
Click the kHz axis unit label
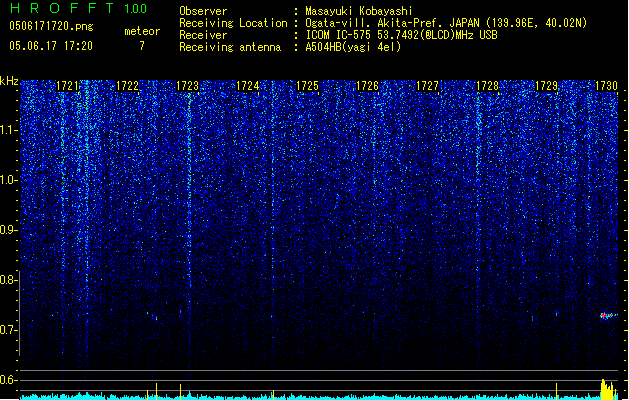tap(9, 81)
